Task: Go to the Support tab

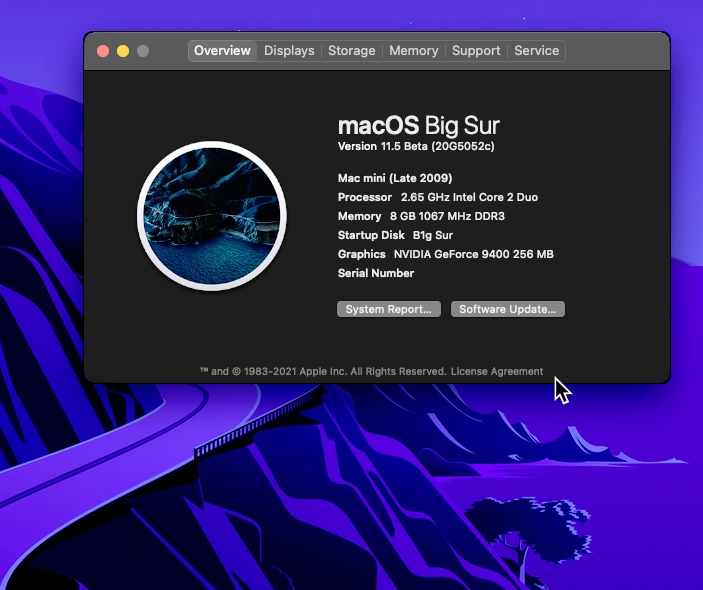Action: (x=476, y=51)
